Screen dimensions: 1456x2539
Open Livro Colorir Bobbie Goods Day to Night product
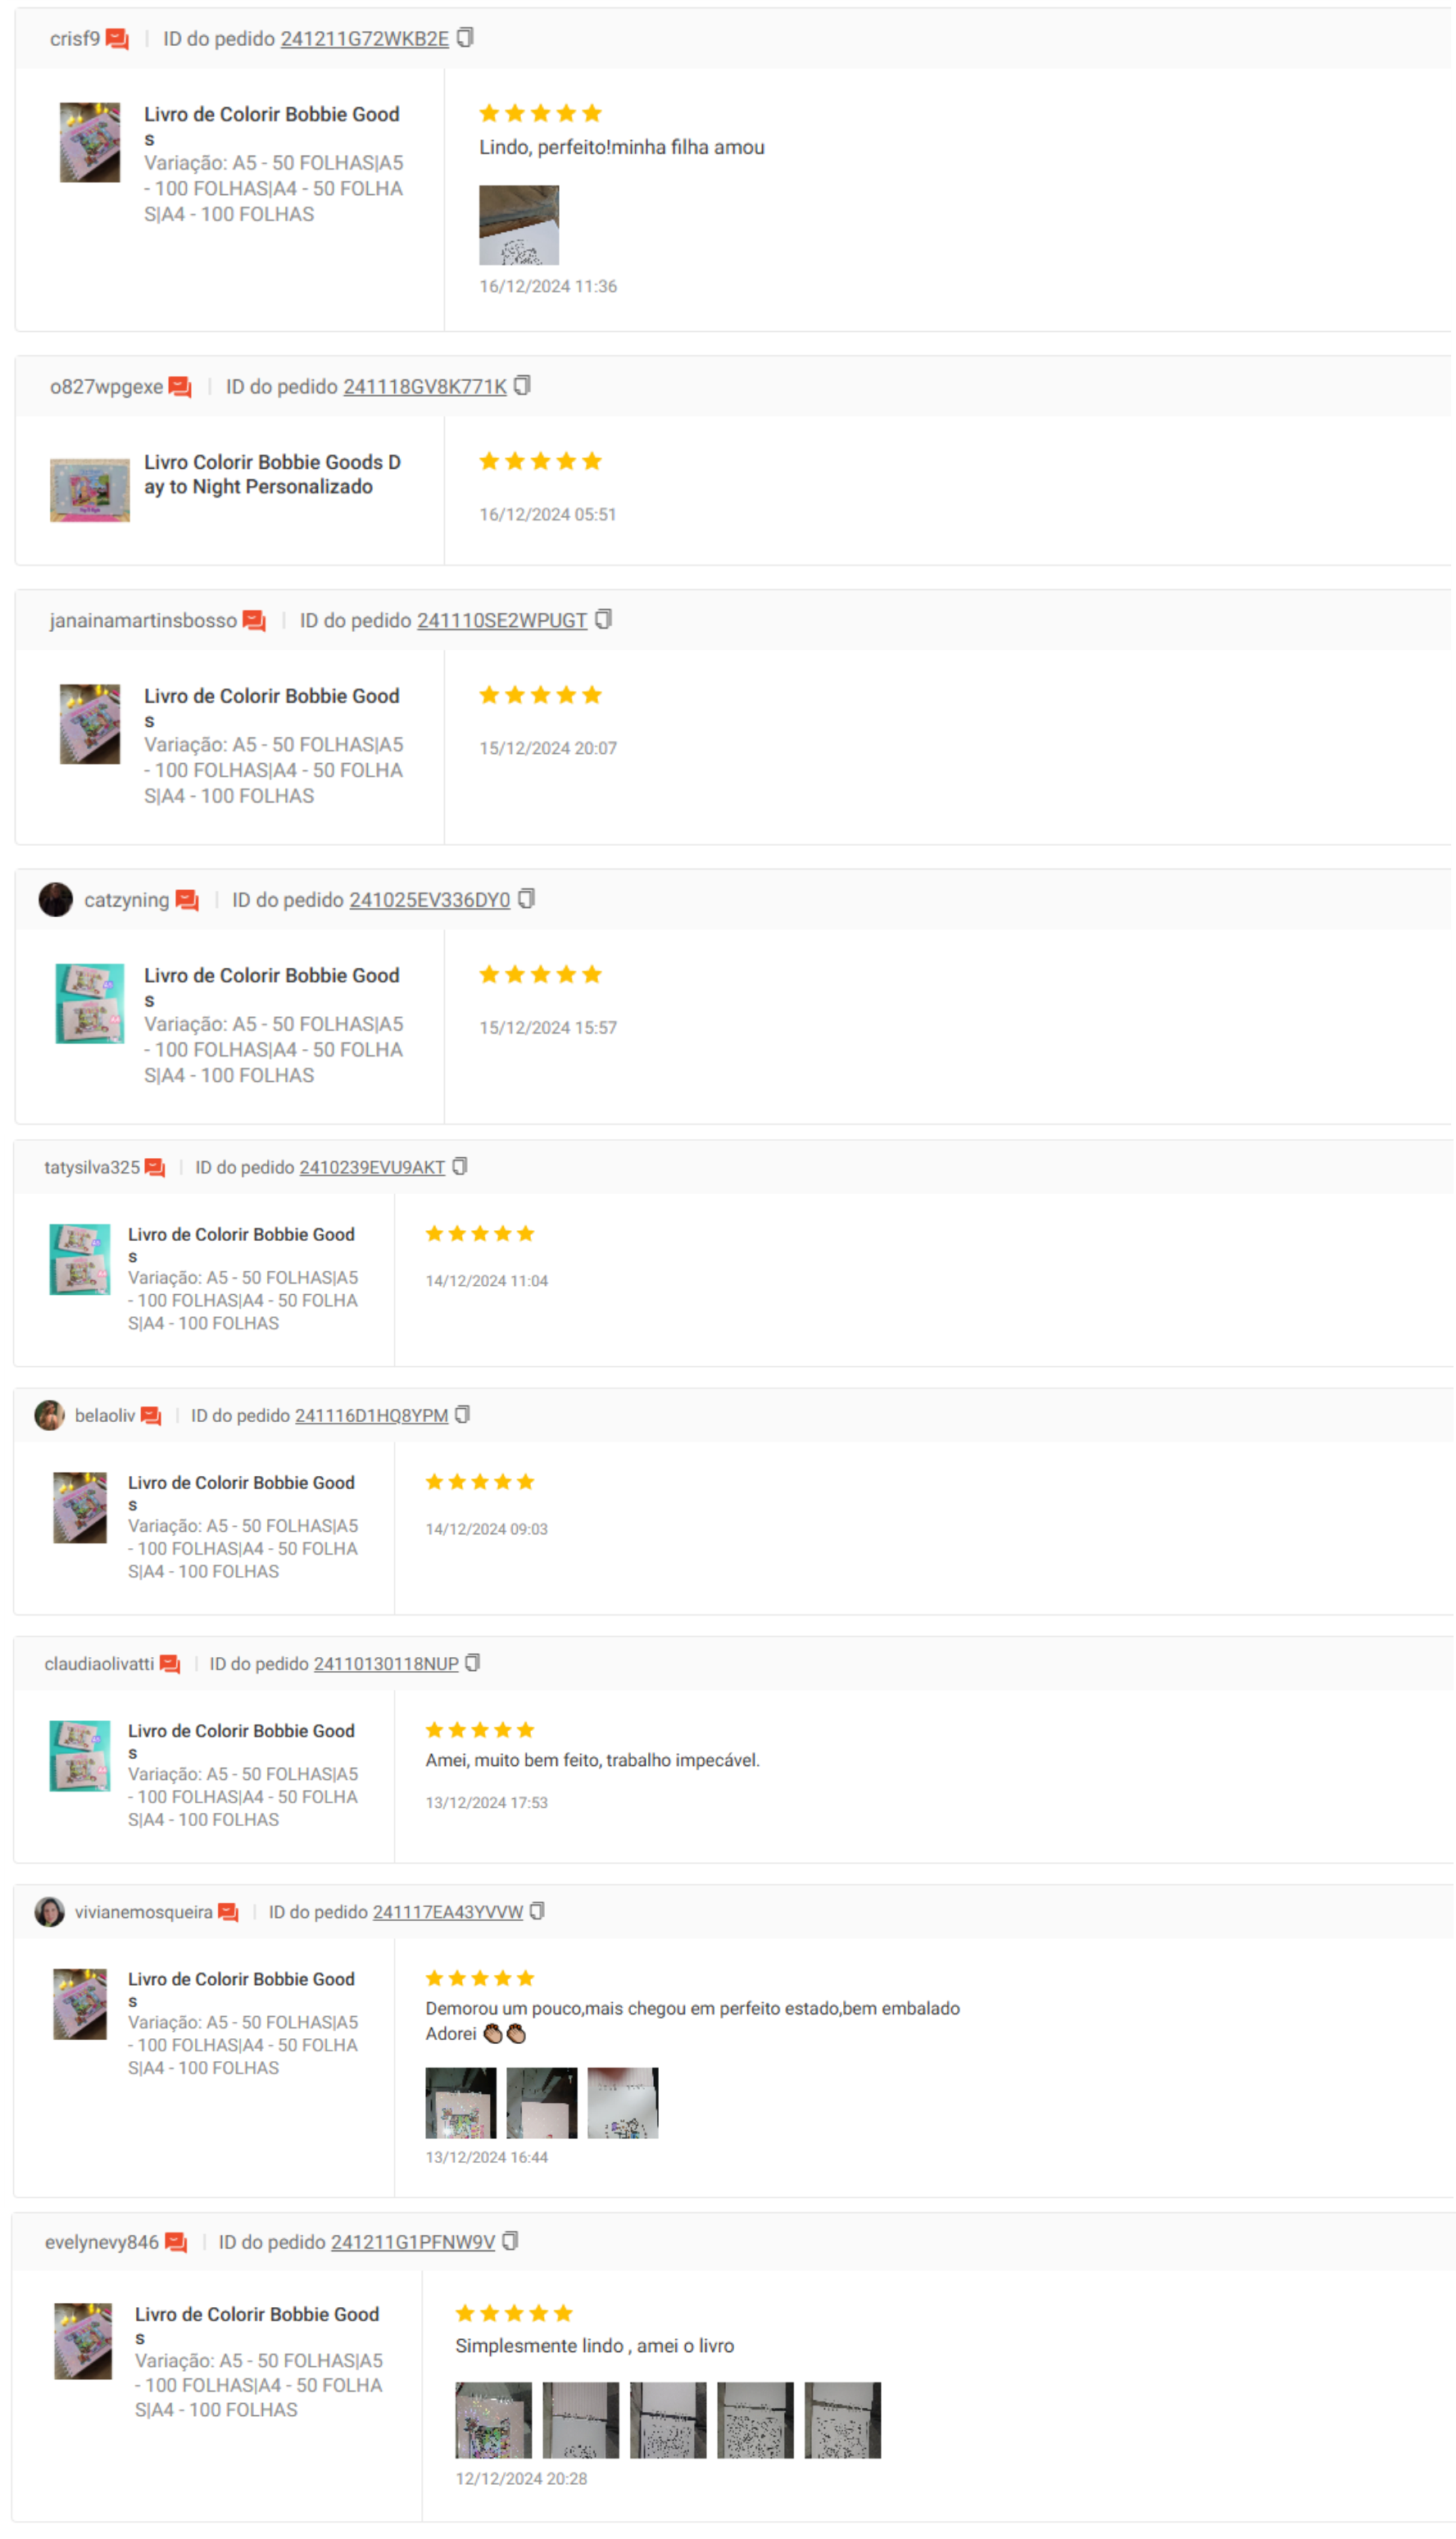point(272,474)
